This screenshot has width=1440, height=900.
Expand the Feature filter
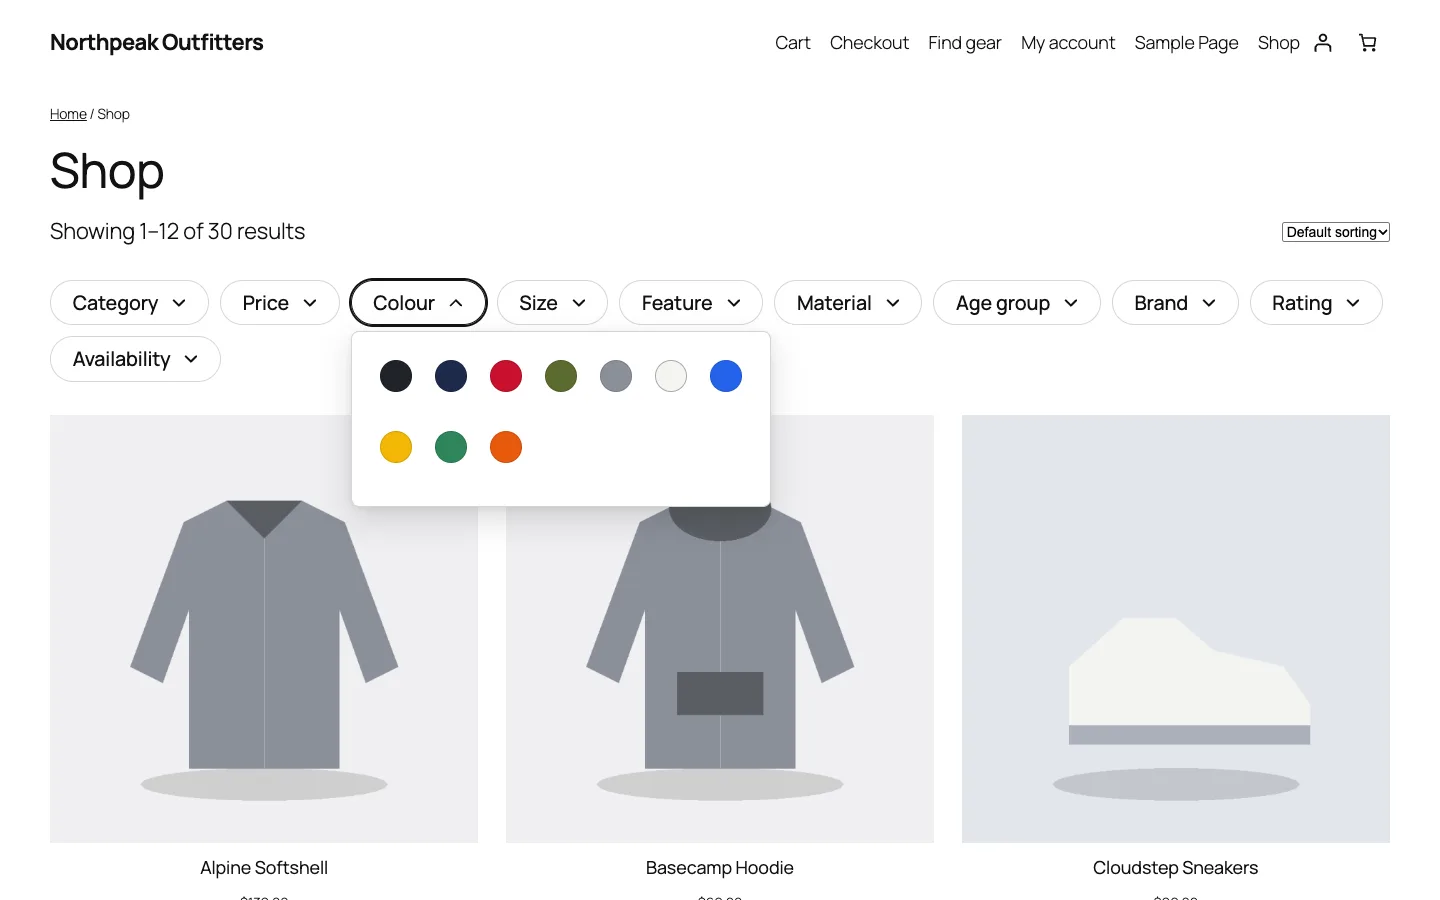(x=691, y=303)
